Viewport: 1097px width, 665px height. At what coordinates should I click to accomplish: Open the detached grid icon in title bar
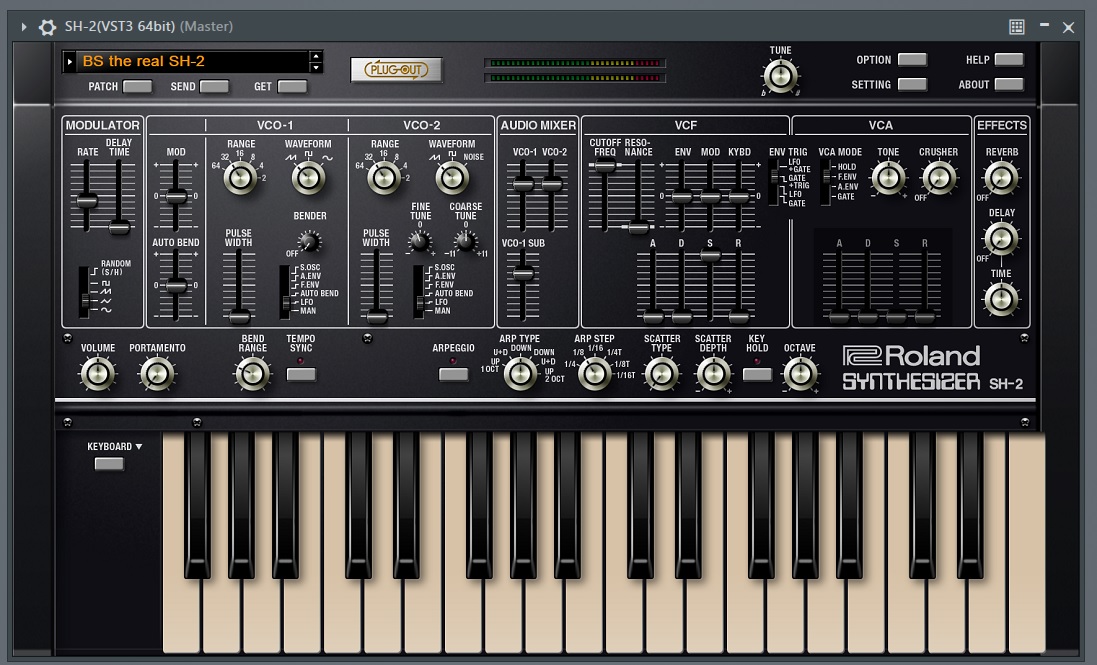tap(1017, 27)
